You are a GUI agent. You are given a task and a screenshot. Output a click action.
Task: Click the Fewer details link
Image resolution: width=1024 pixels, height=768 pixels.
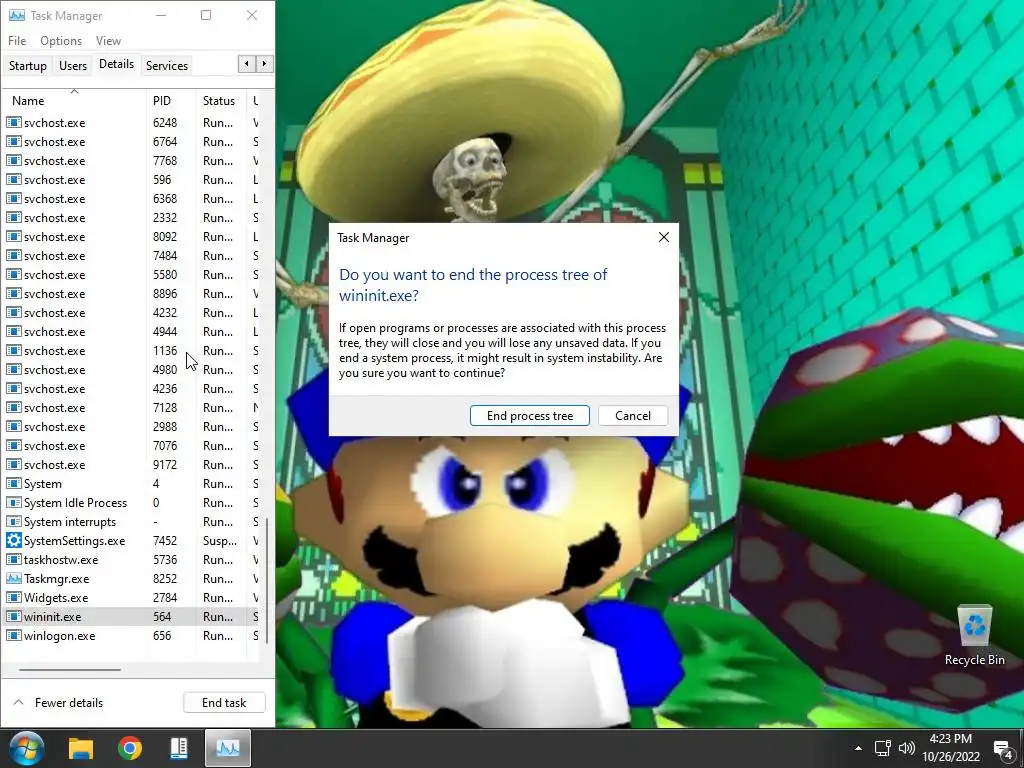pos(69,703)
